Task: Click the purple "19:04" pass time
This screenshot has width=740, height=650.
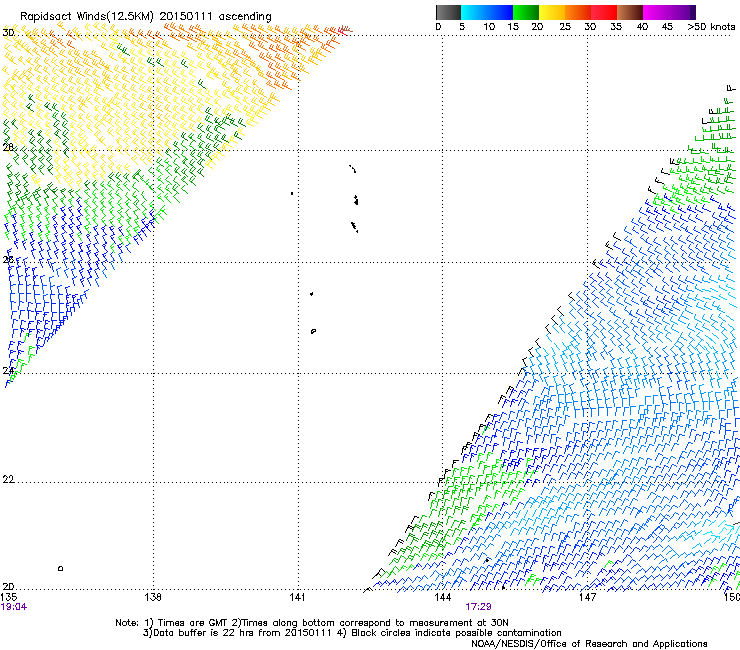Action: [x=14, y=607]
